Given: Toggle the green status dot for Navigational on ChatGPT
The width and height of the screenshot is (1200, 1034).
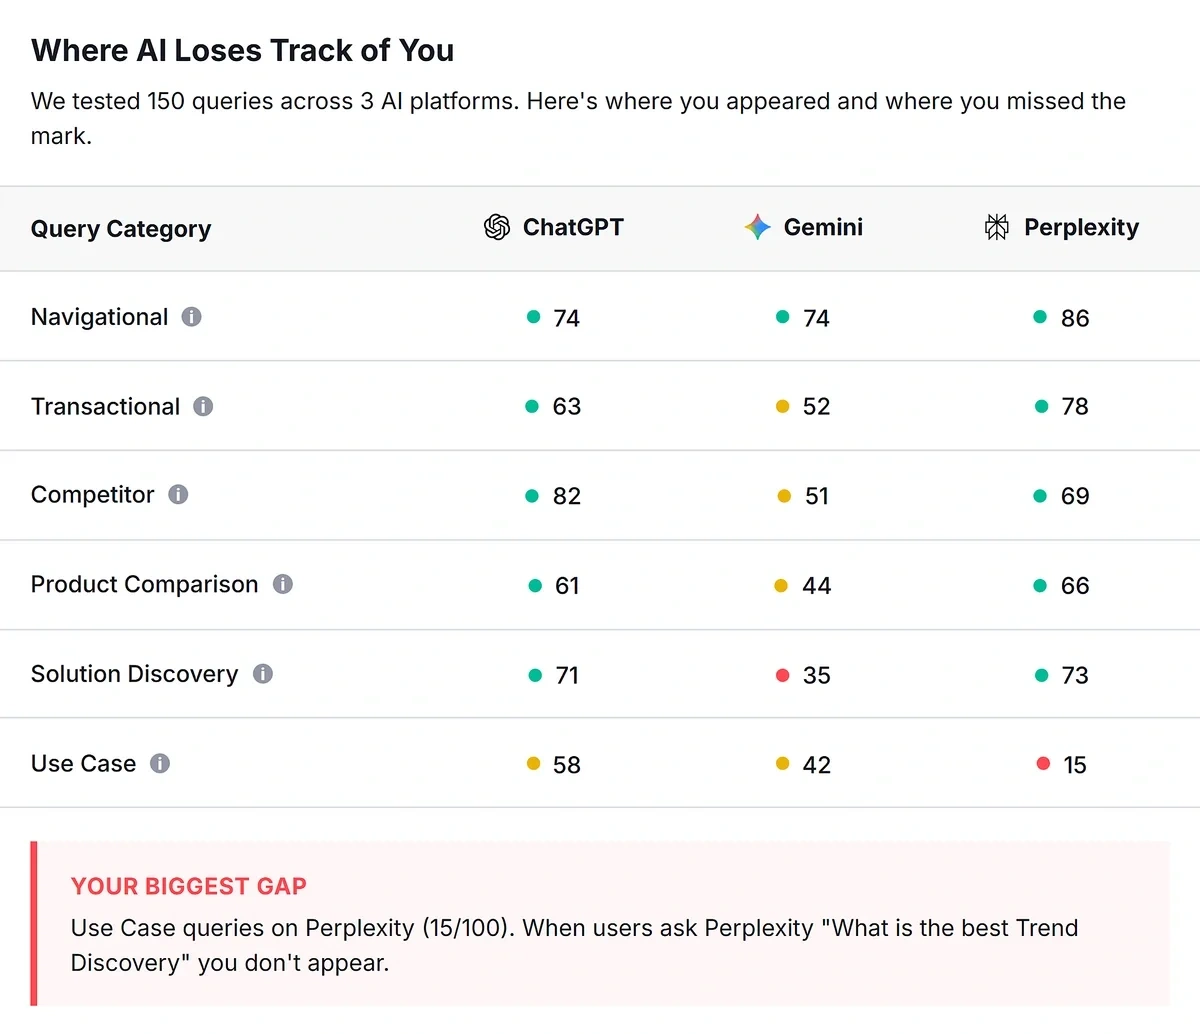Looking at the screenshot, I should click(x=534, y=317).
